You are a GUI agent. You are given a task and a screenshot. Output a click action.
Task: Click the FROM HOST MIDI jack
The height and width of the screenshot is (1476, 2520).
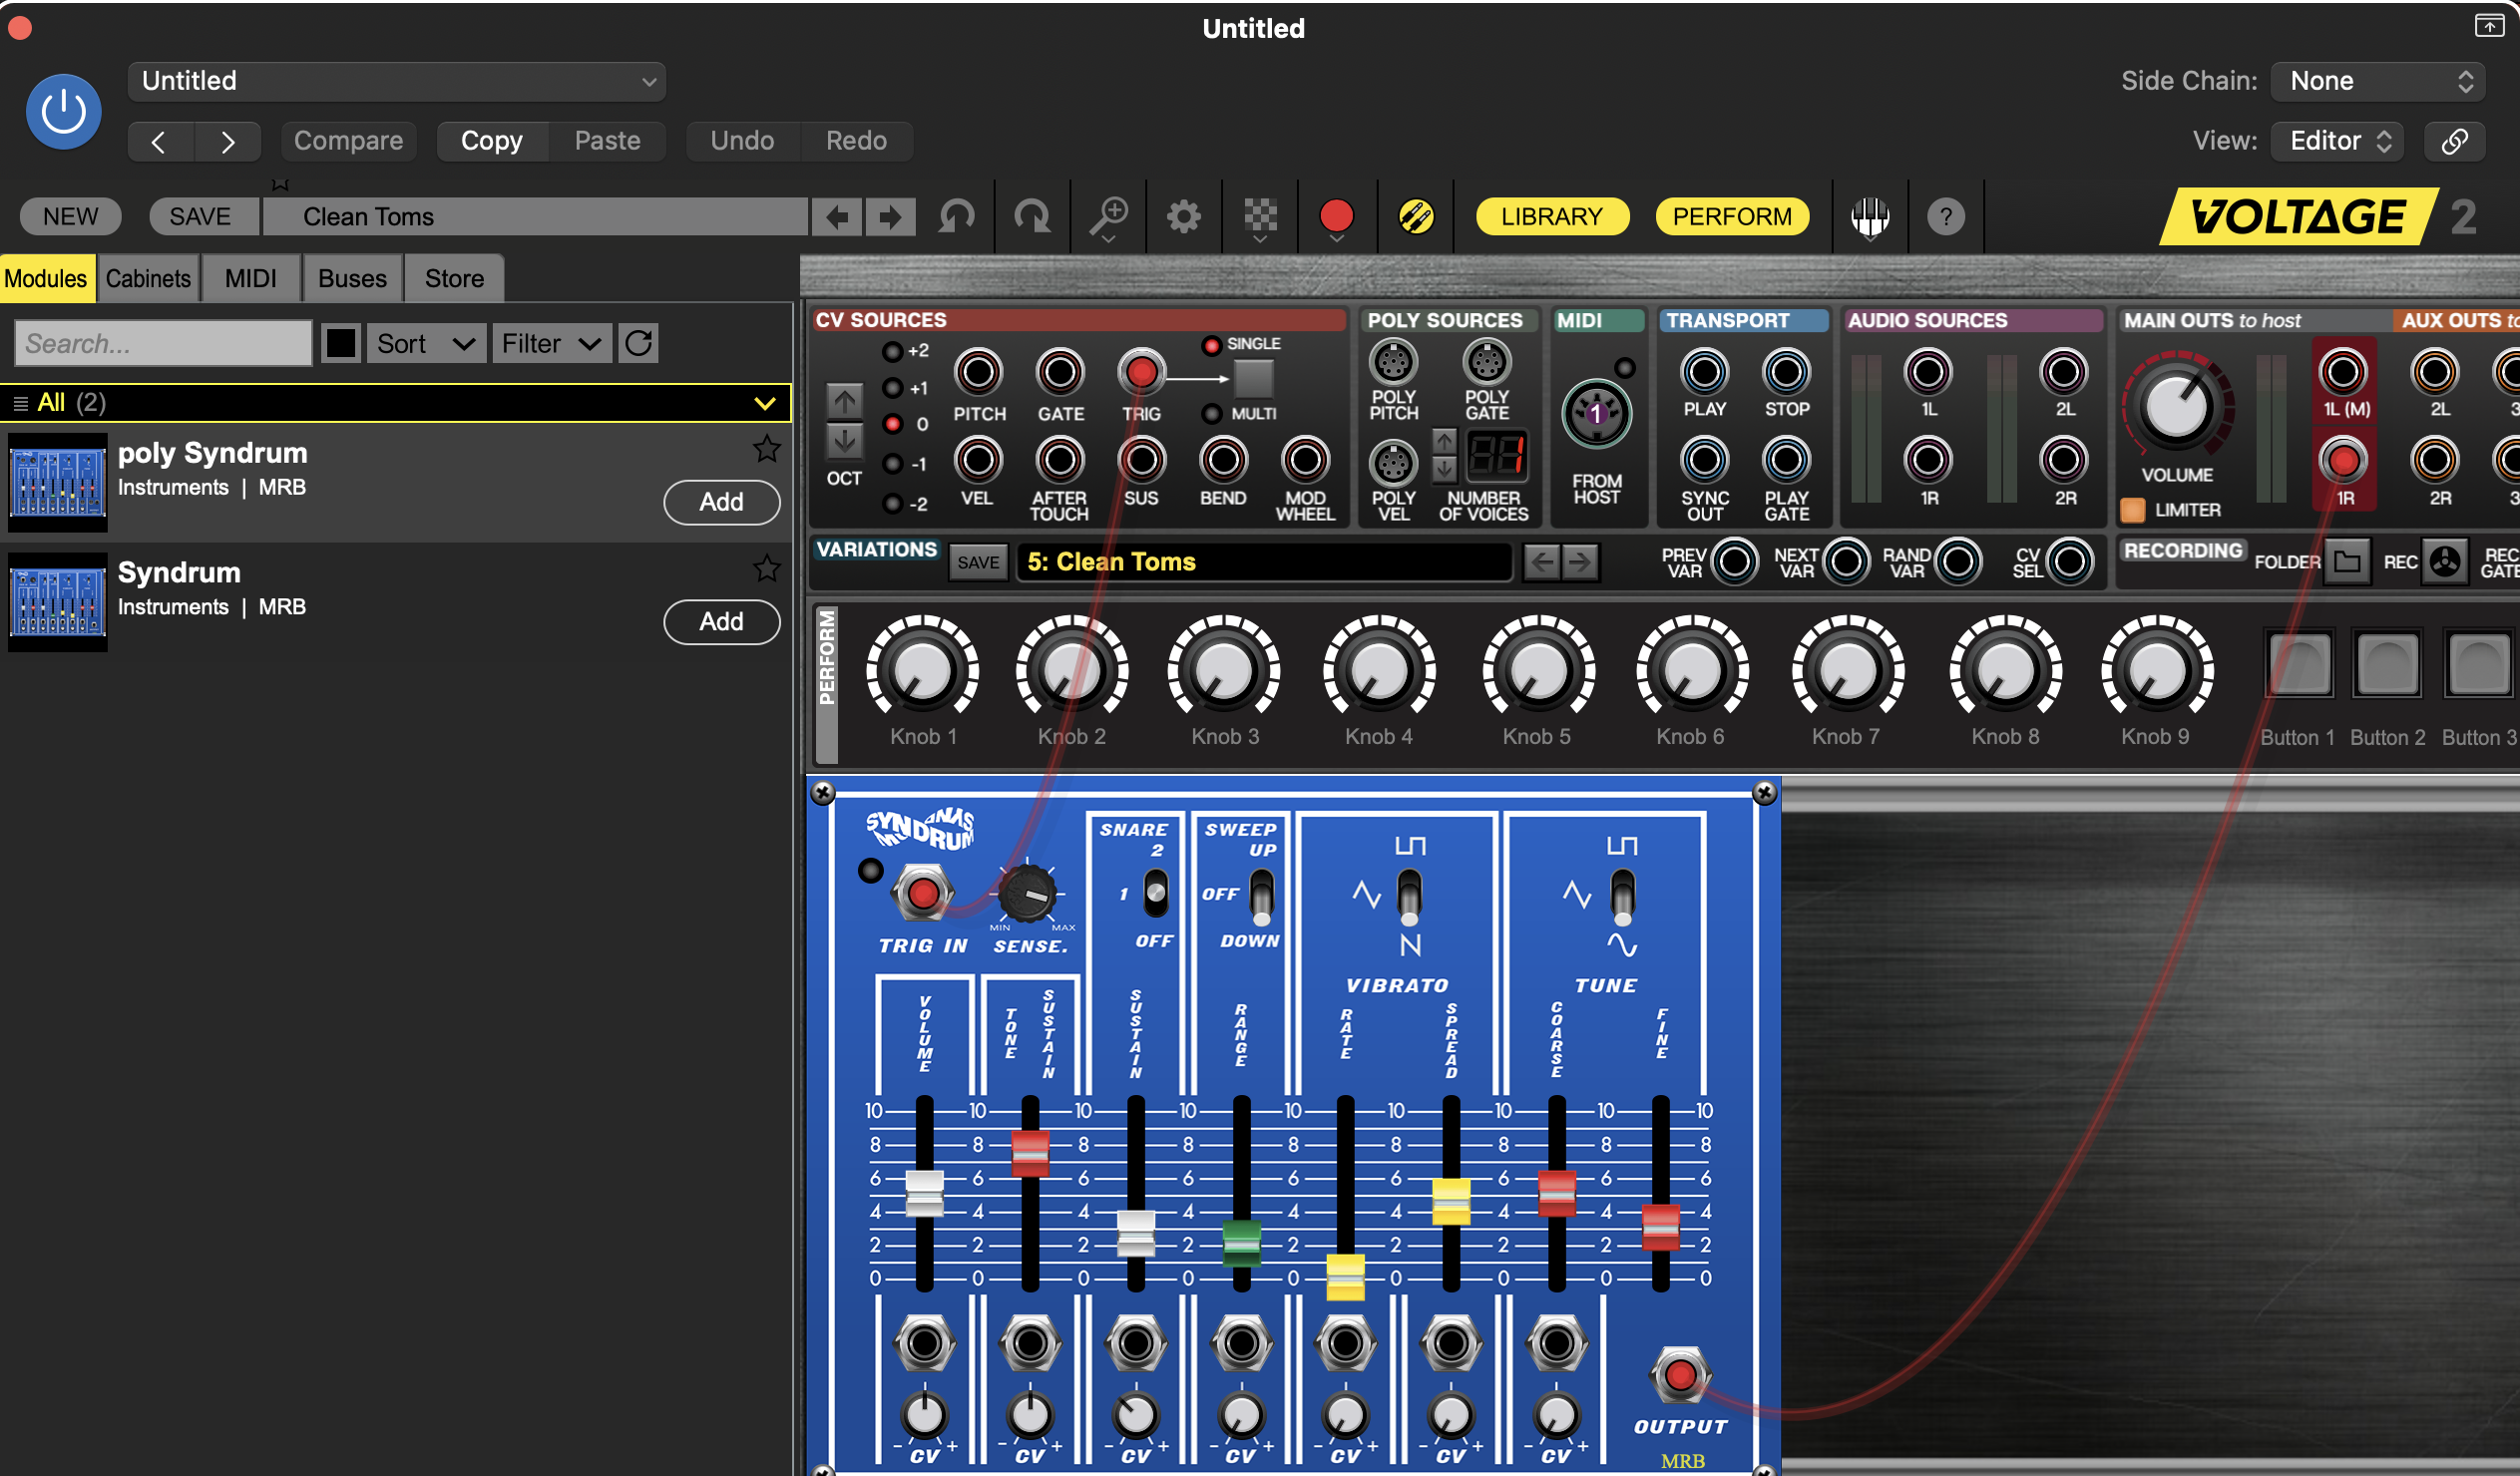pos(1597,414)
